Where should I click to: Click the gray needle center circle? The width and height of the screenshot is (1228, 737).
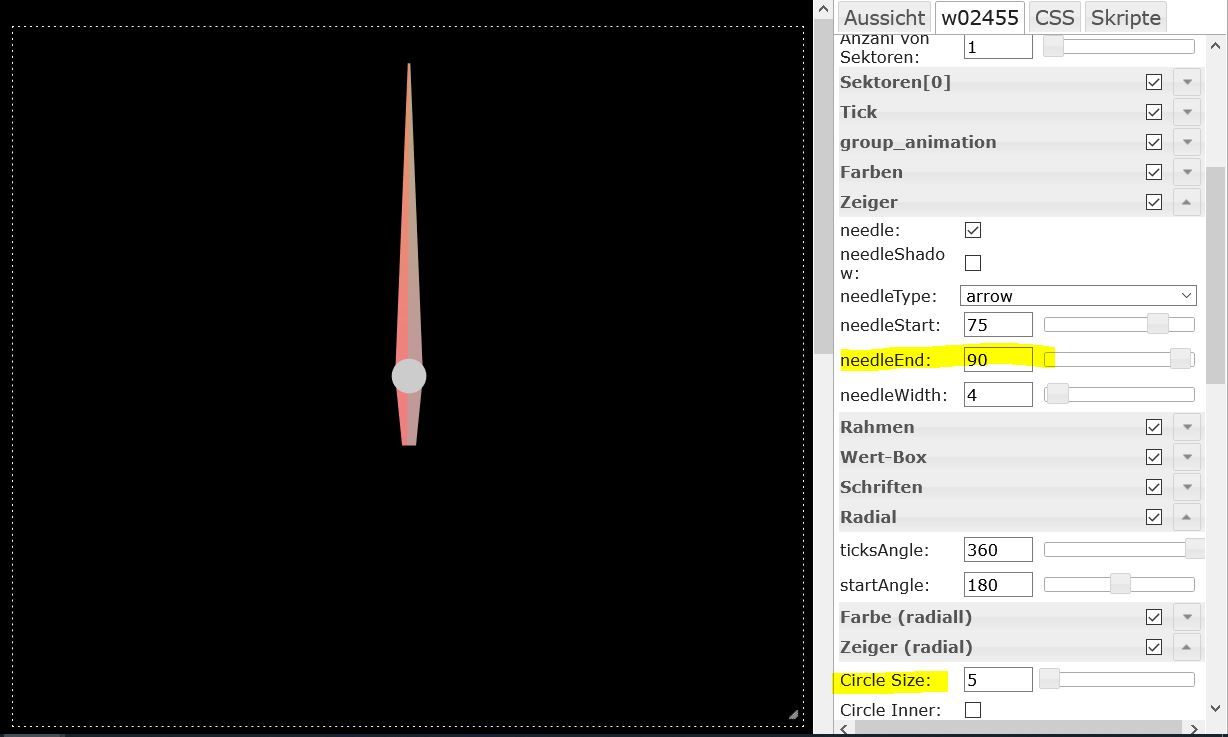click(409, 376)
